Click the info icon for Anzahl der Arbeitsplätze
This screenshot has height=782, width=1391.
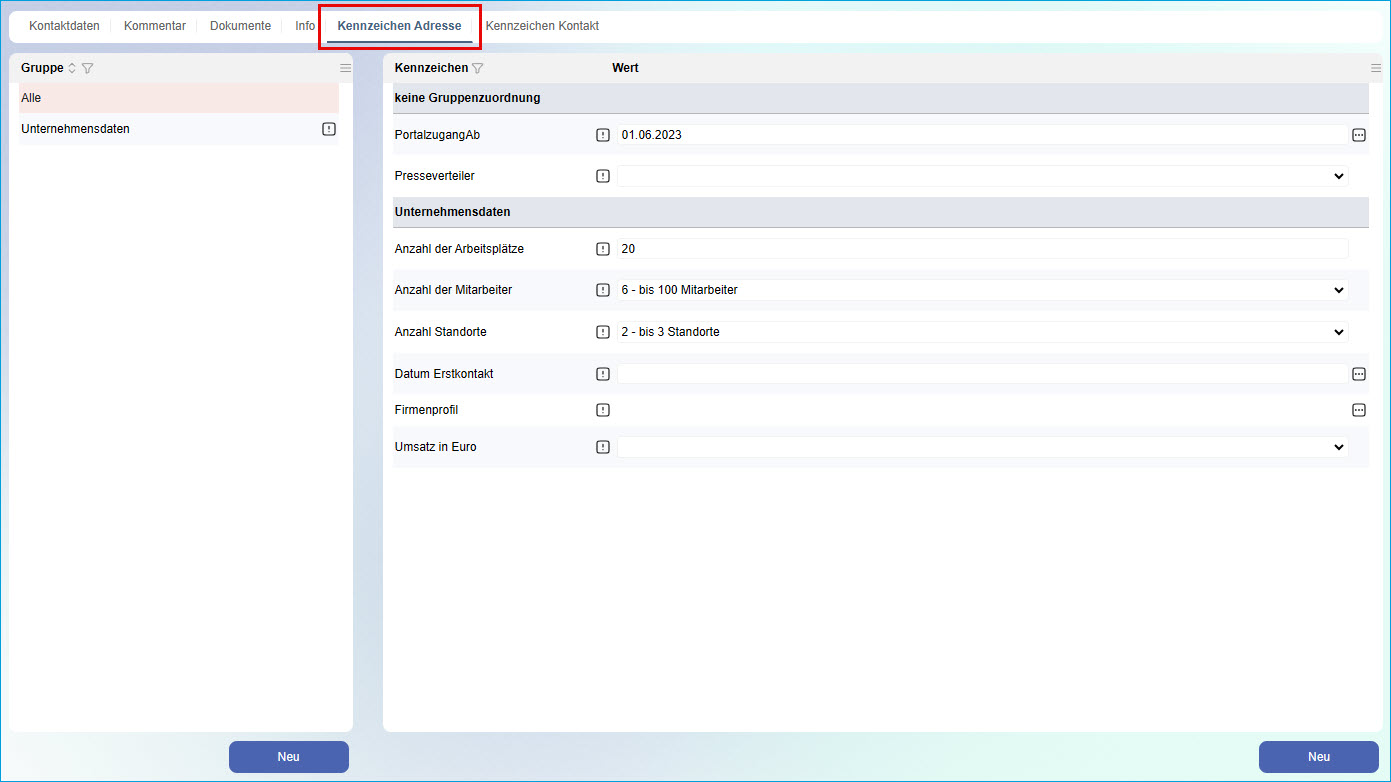[603, 249]
